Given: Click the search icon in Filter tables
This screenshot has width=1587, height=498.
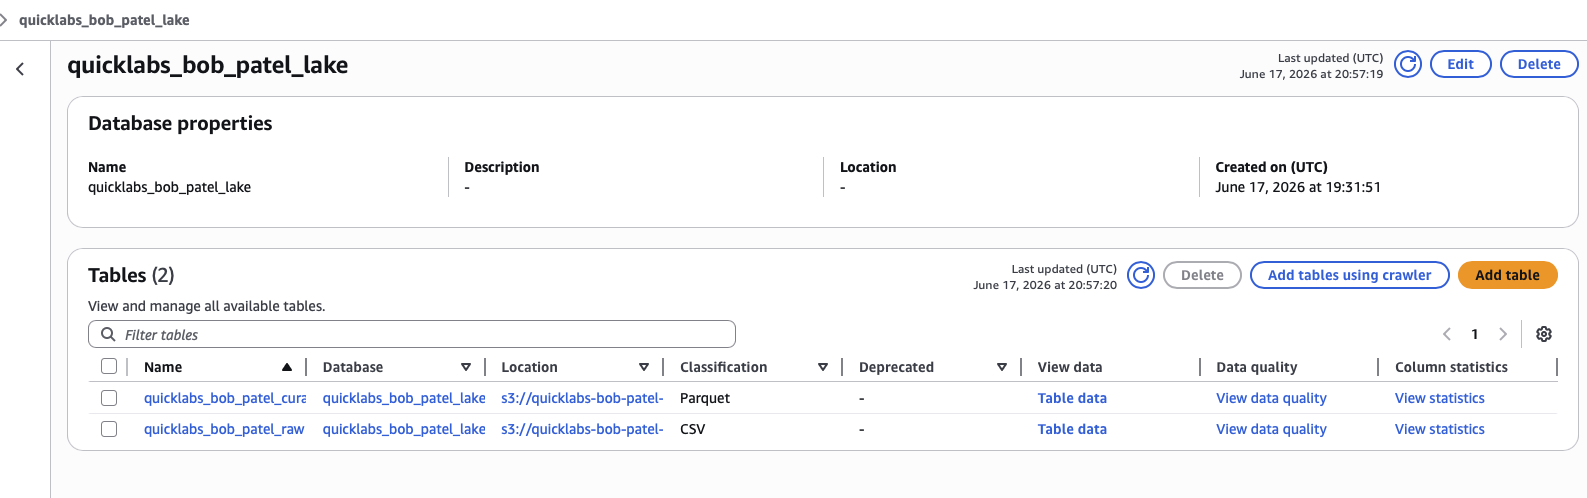Looking at the screenshot, I should coord(108,334).
